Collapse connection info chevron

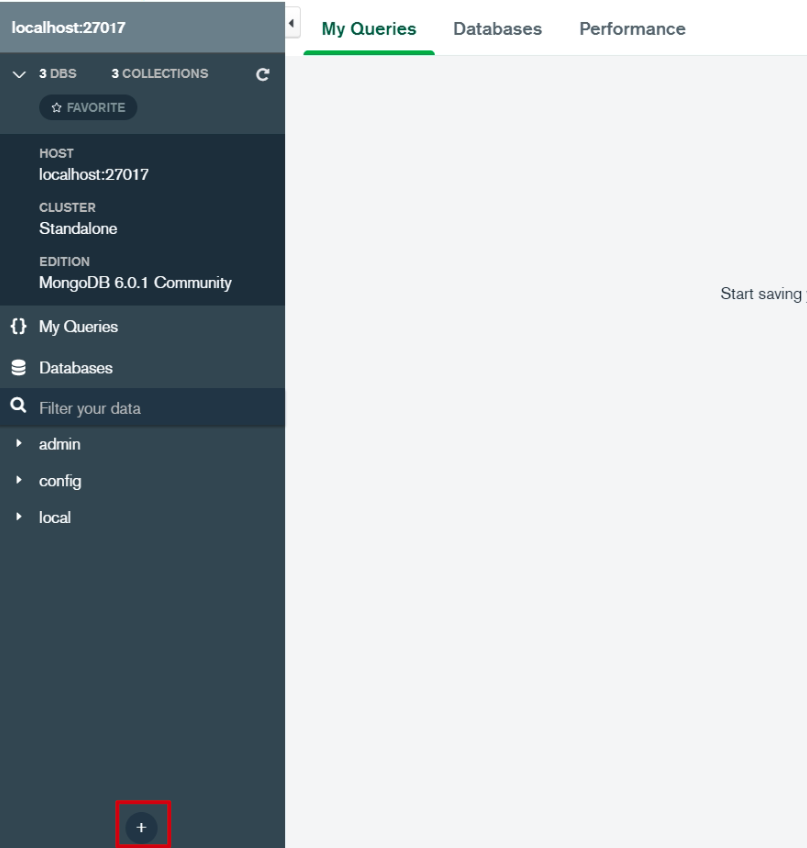coord(19,74)
